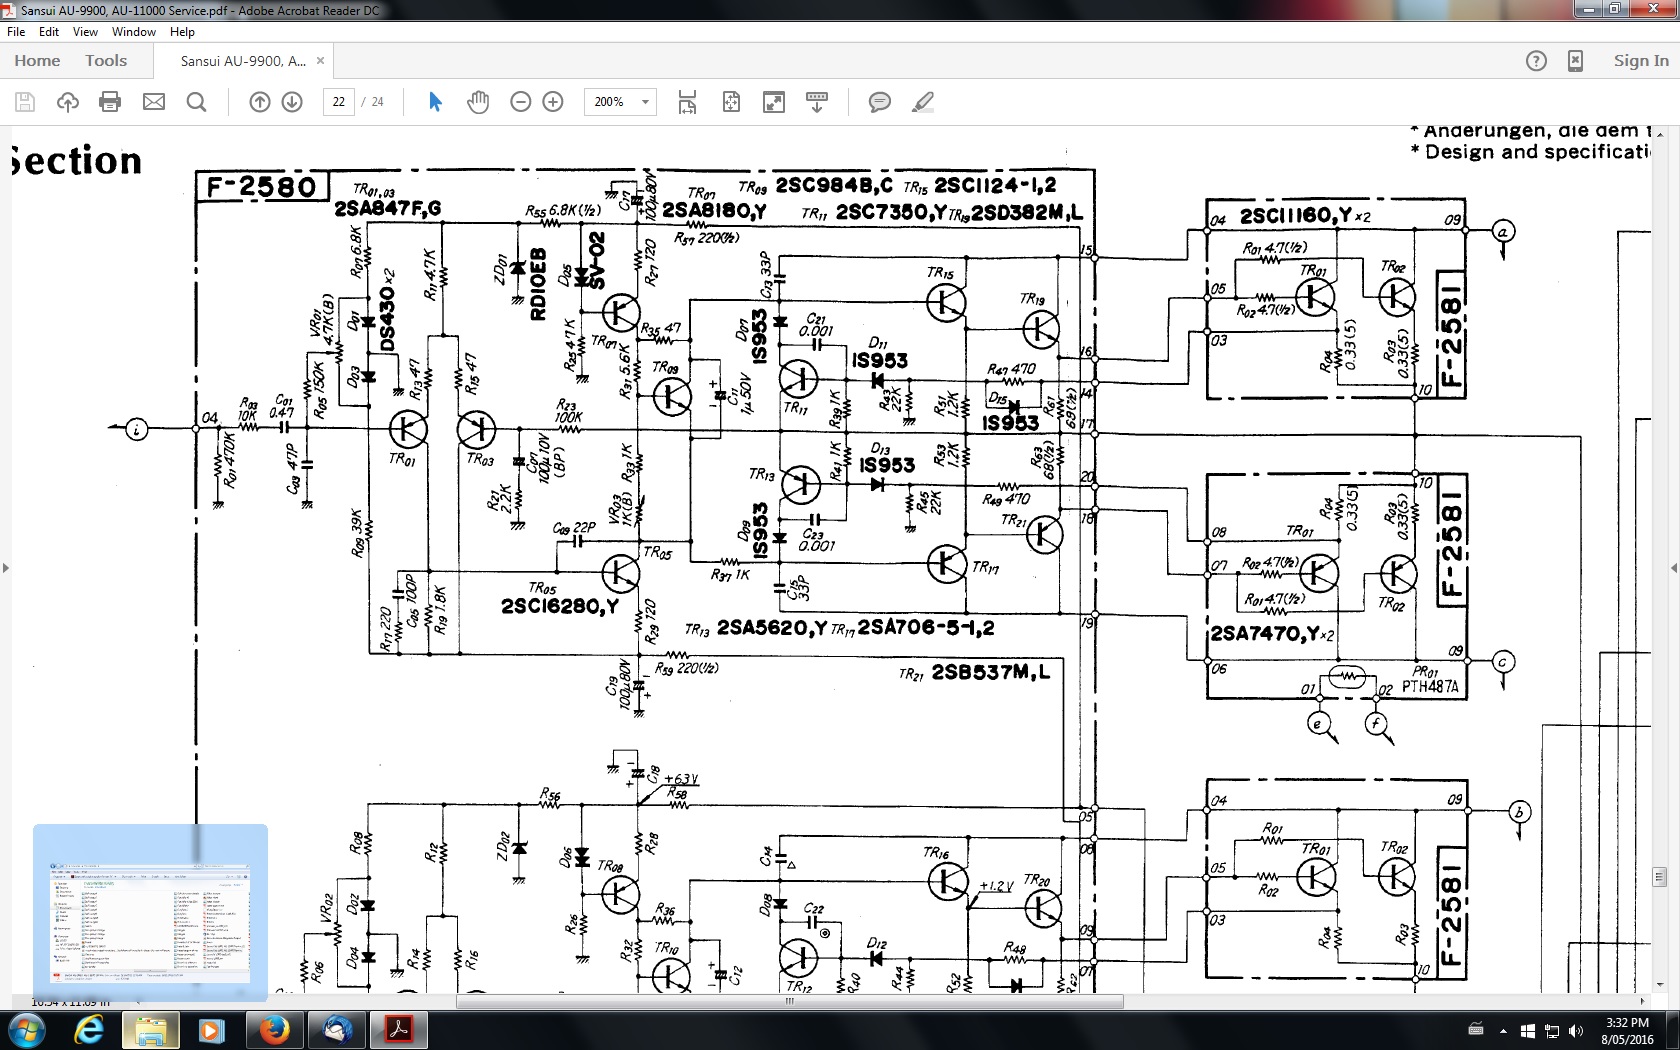Click the 2SC984B,C transistor label
The width and height of the screenshot is (1680, 1050).
click(835, 186)
